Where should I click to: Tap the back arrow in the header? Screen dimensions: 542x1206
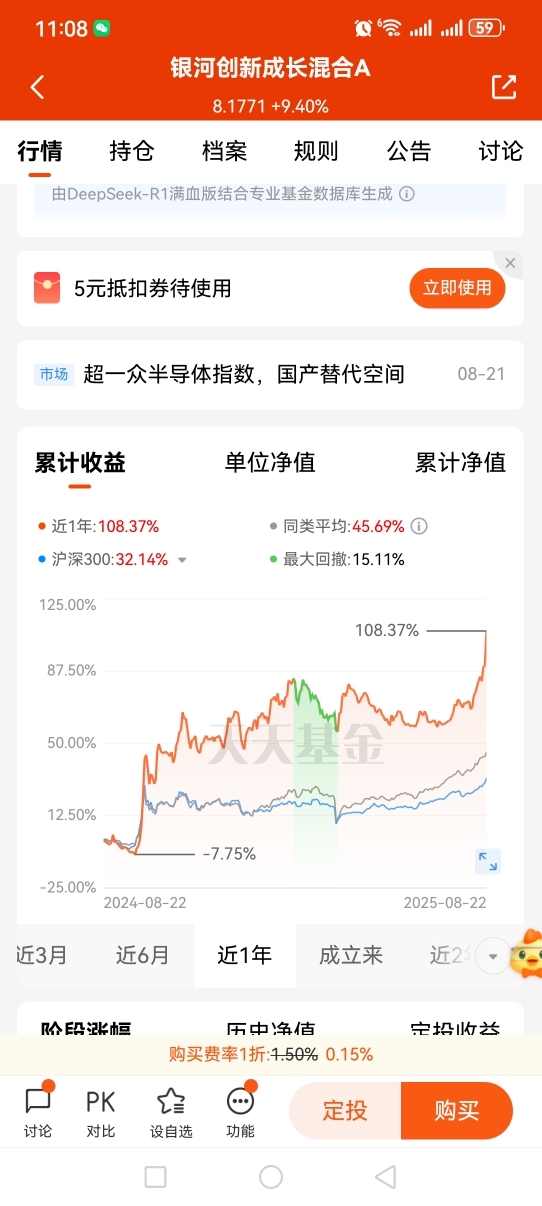pos(37,87)
